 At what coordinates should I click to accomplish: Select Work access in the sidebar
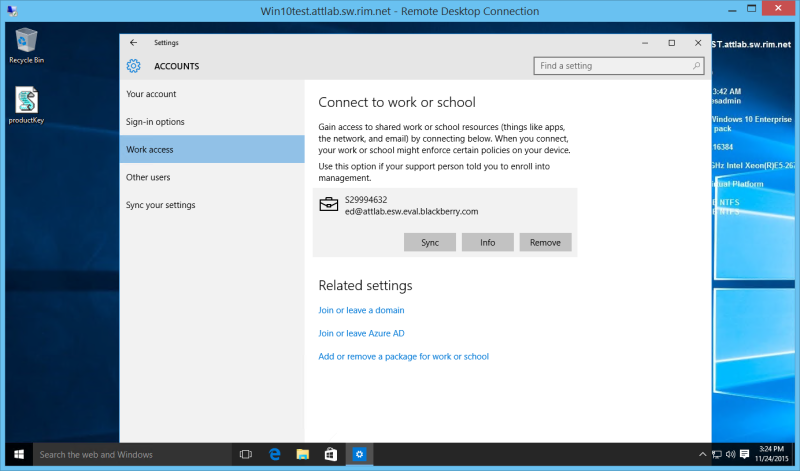pyautogui.click(x=212, y=149)
